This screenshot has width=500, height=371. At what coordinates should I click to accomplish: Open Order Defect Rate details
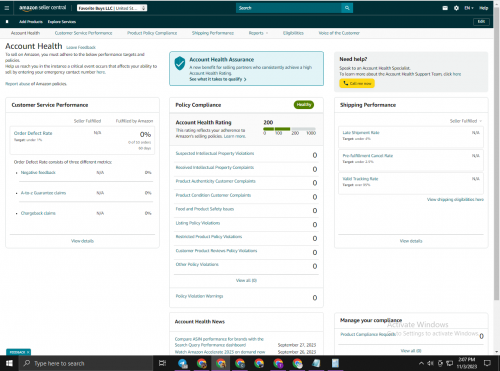[x=33, y=133]
